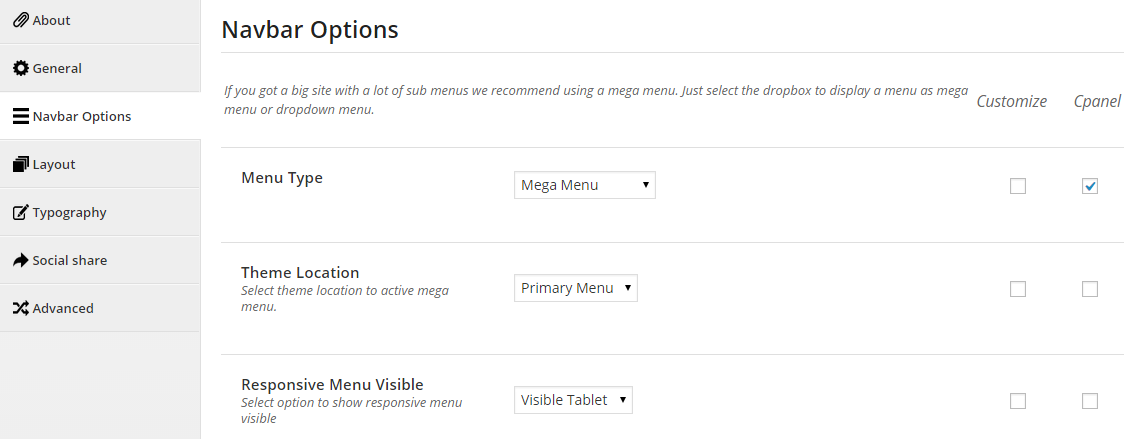Viewport: 1131px width, 439px height.
Task: Go to the General settings tab
Action: pyautogui.click(x=100, y=68)
